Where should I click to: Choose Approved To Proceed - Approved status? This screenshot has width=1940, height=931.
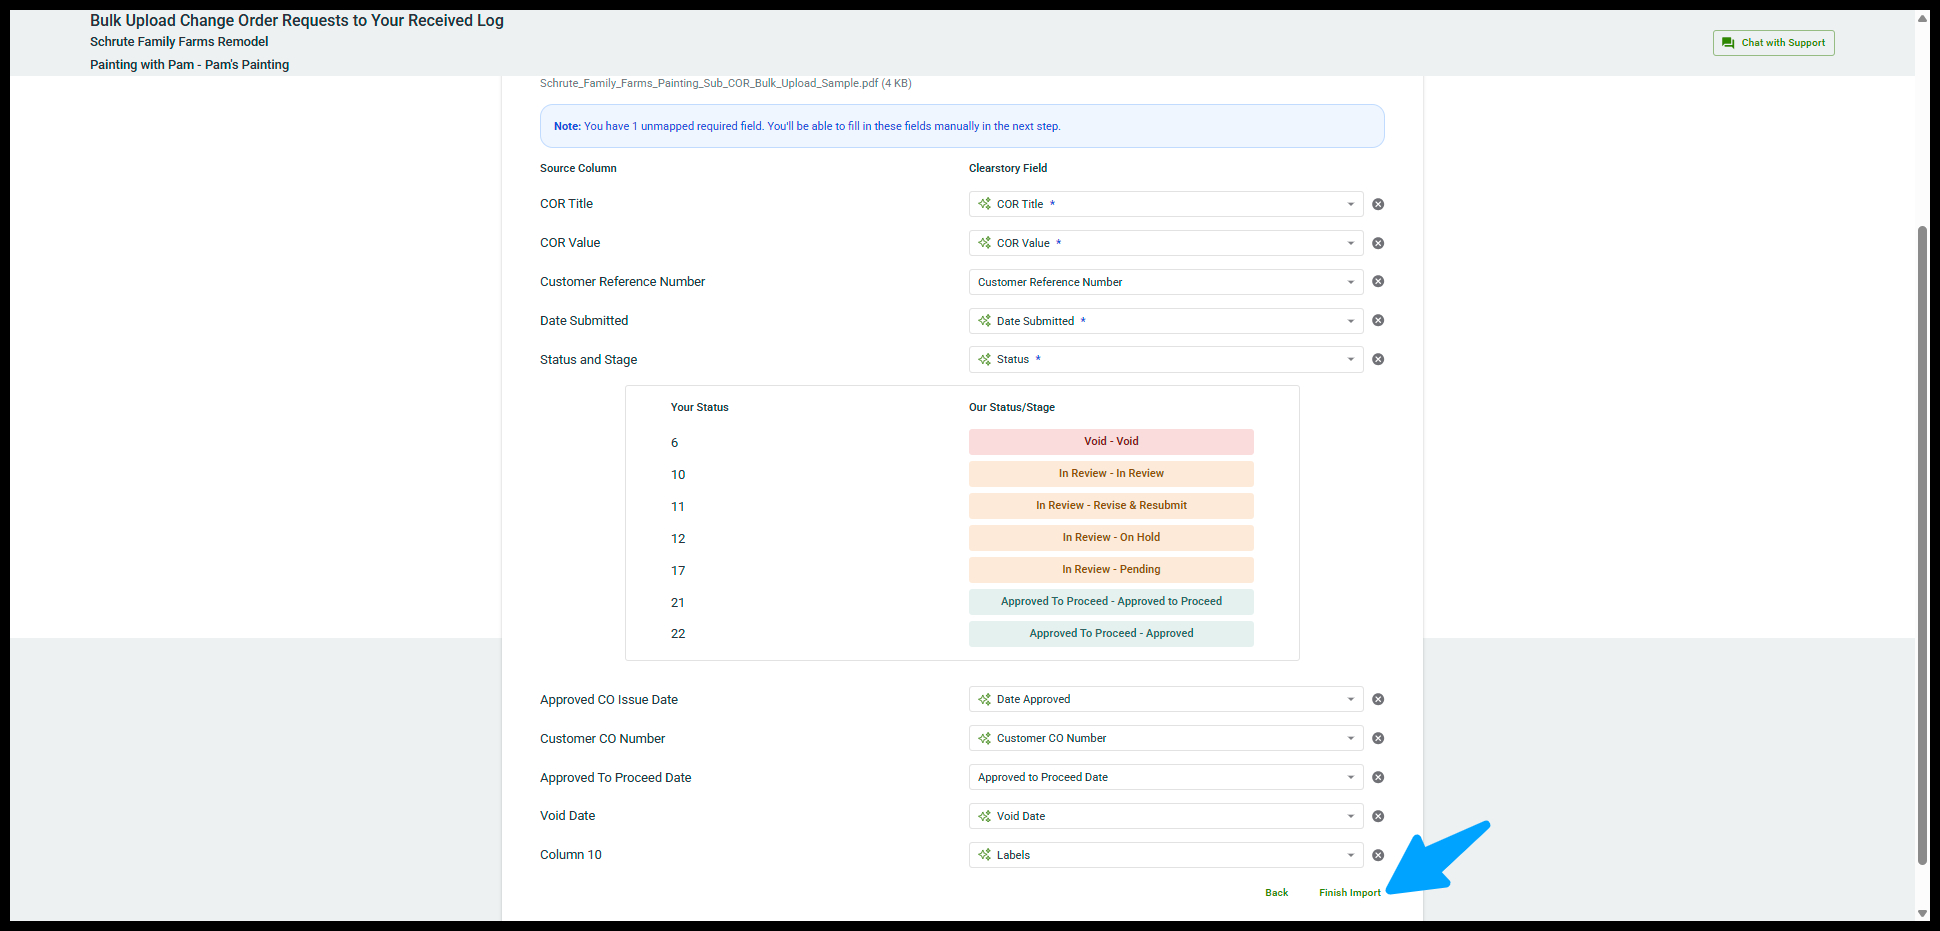pos(1111,634)
